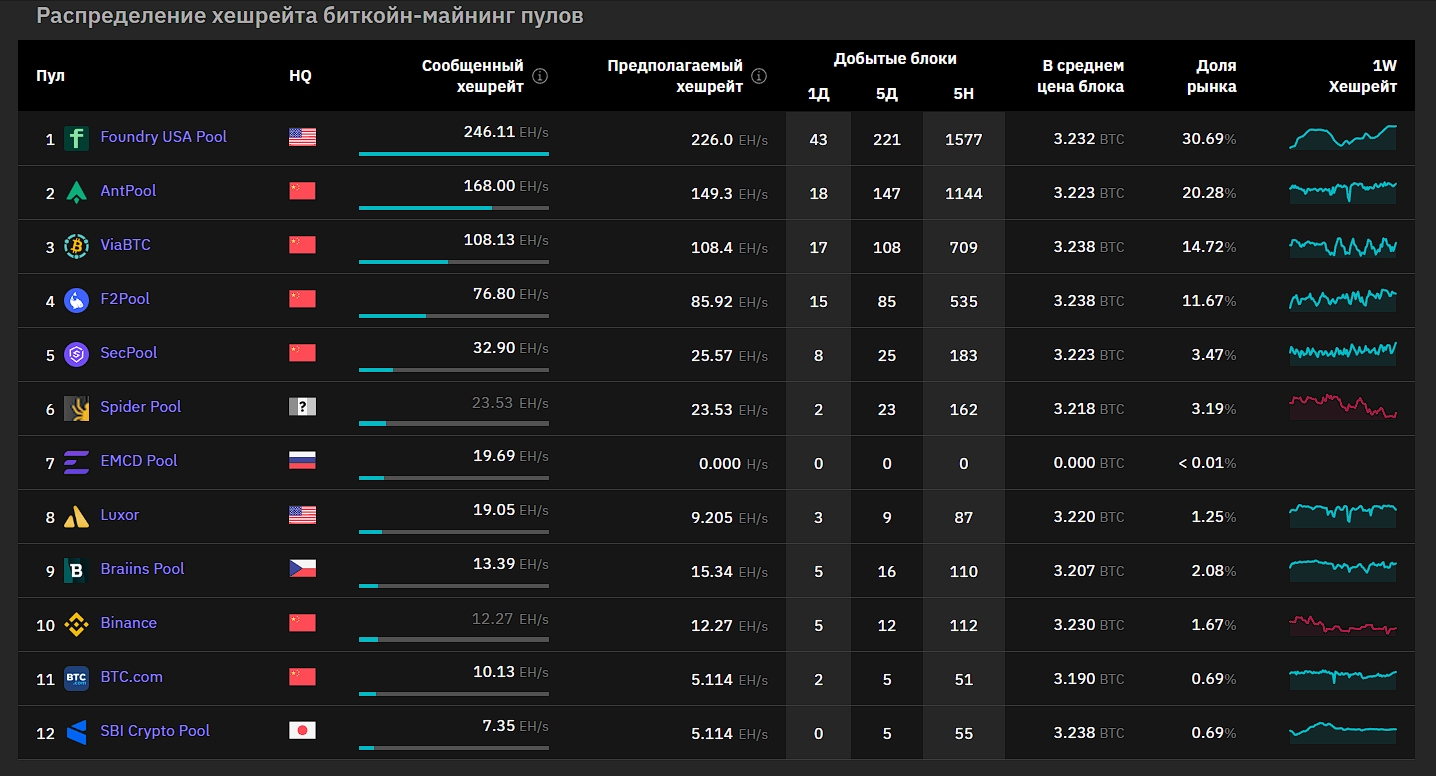Image resolution: width=1436 pixels, height=776 pixels.
Task: Click the EMCD Pool logo icon
Action: tap(76, 462)
